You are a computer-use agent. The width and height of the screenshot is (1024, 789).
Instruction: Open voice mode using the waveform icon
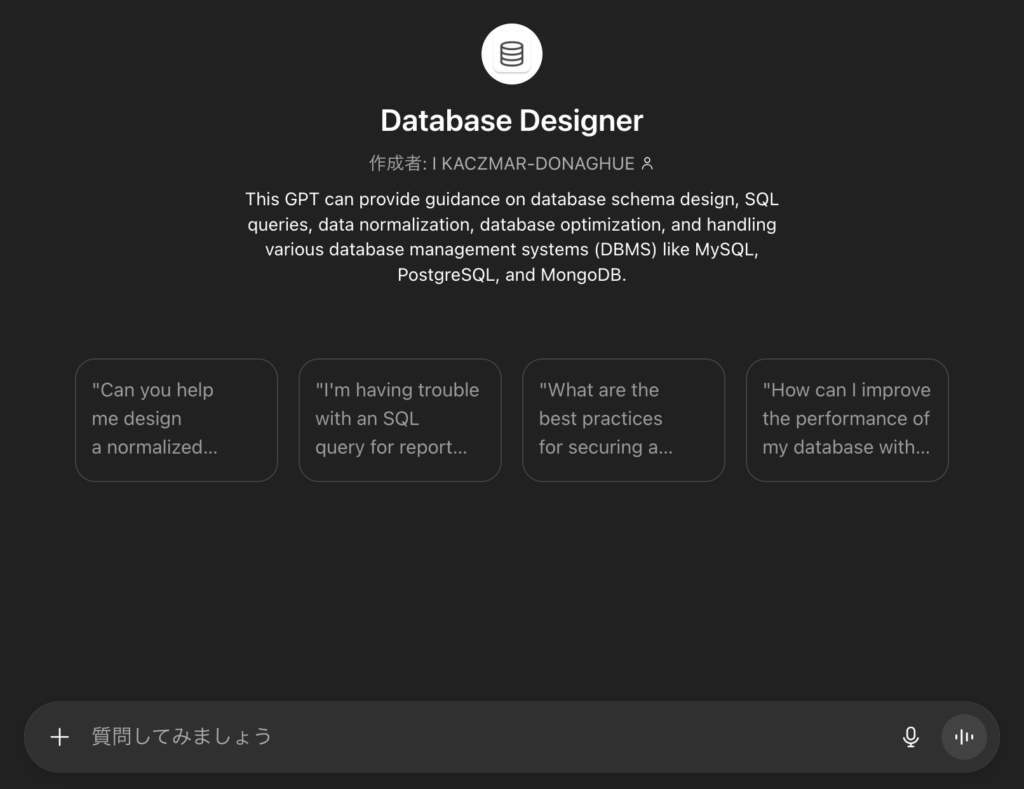tap(964, 737)
